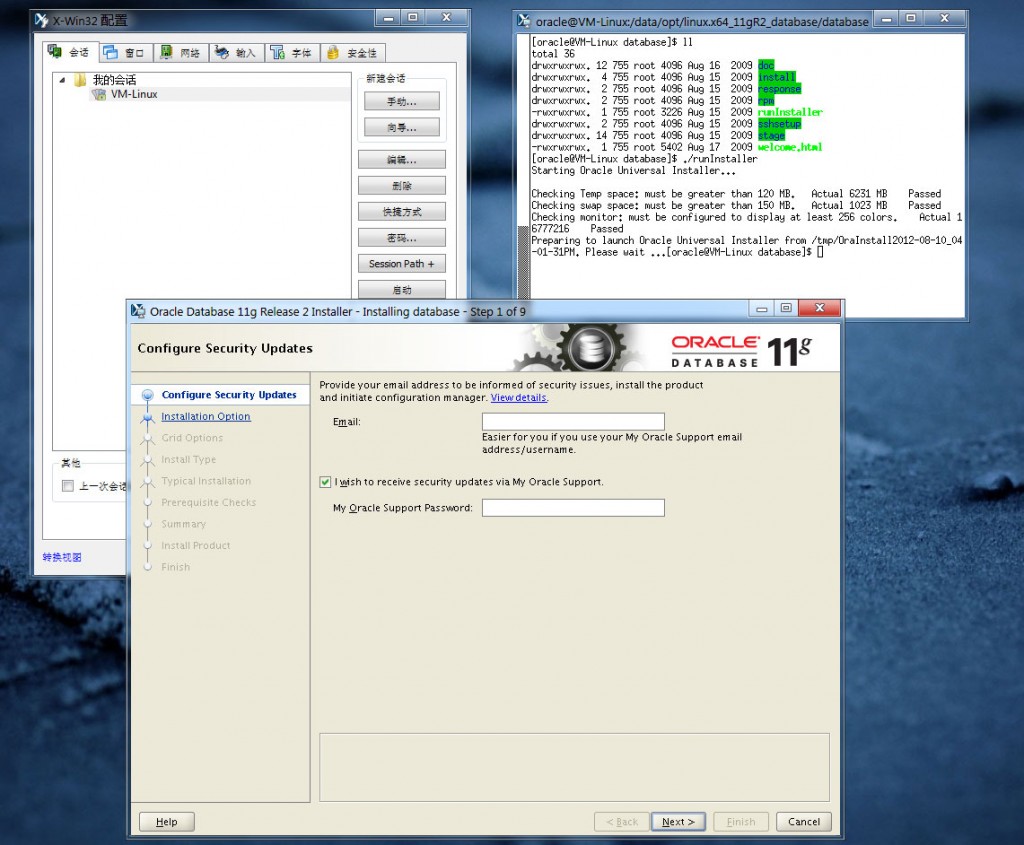Uncheck 'I wish to receive security updates'
The width and height of the screenshot is (1024, 845).
[x=325, y=482]
